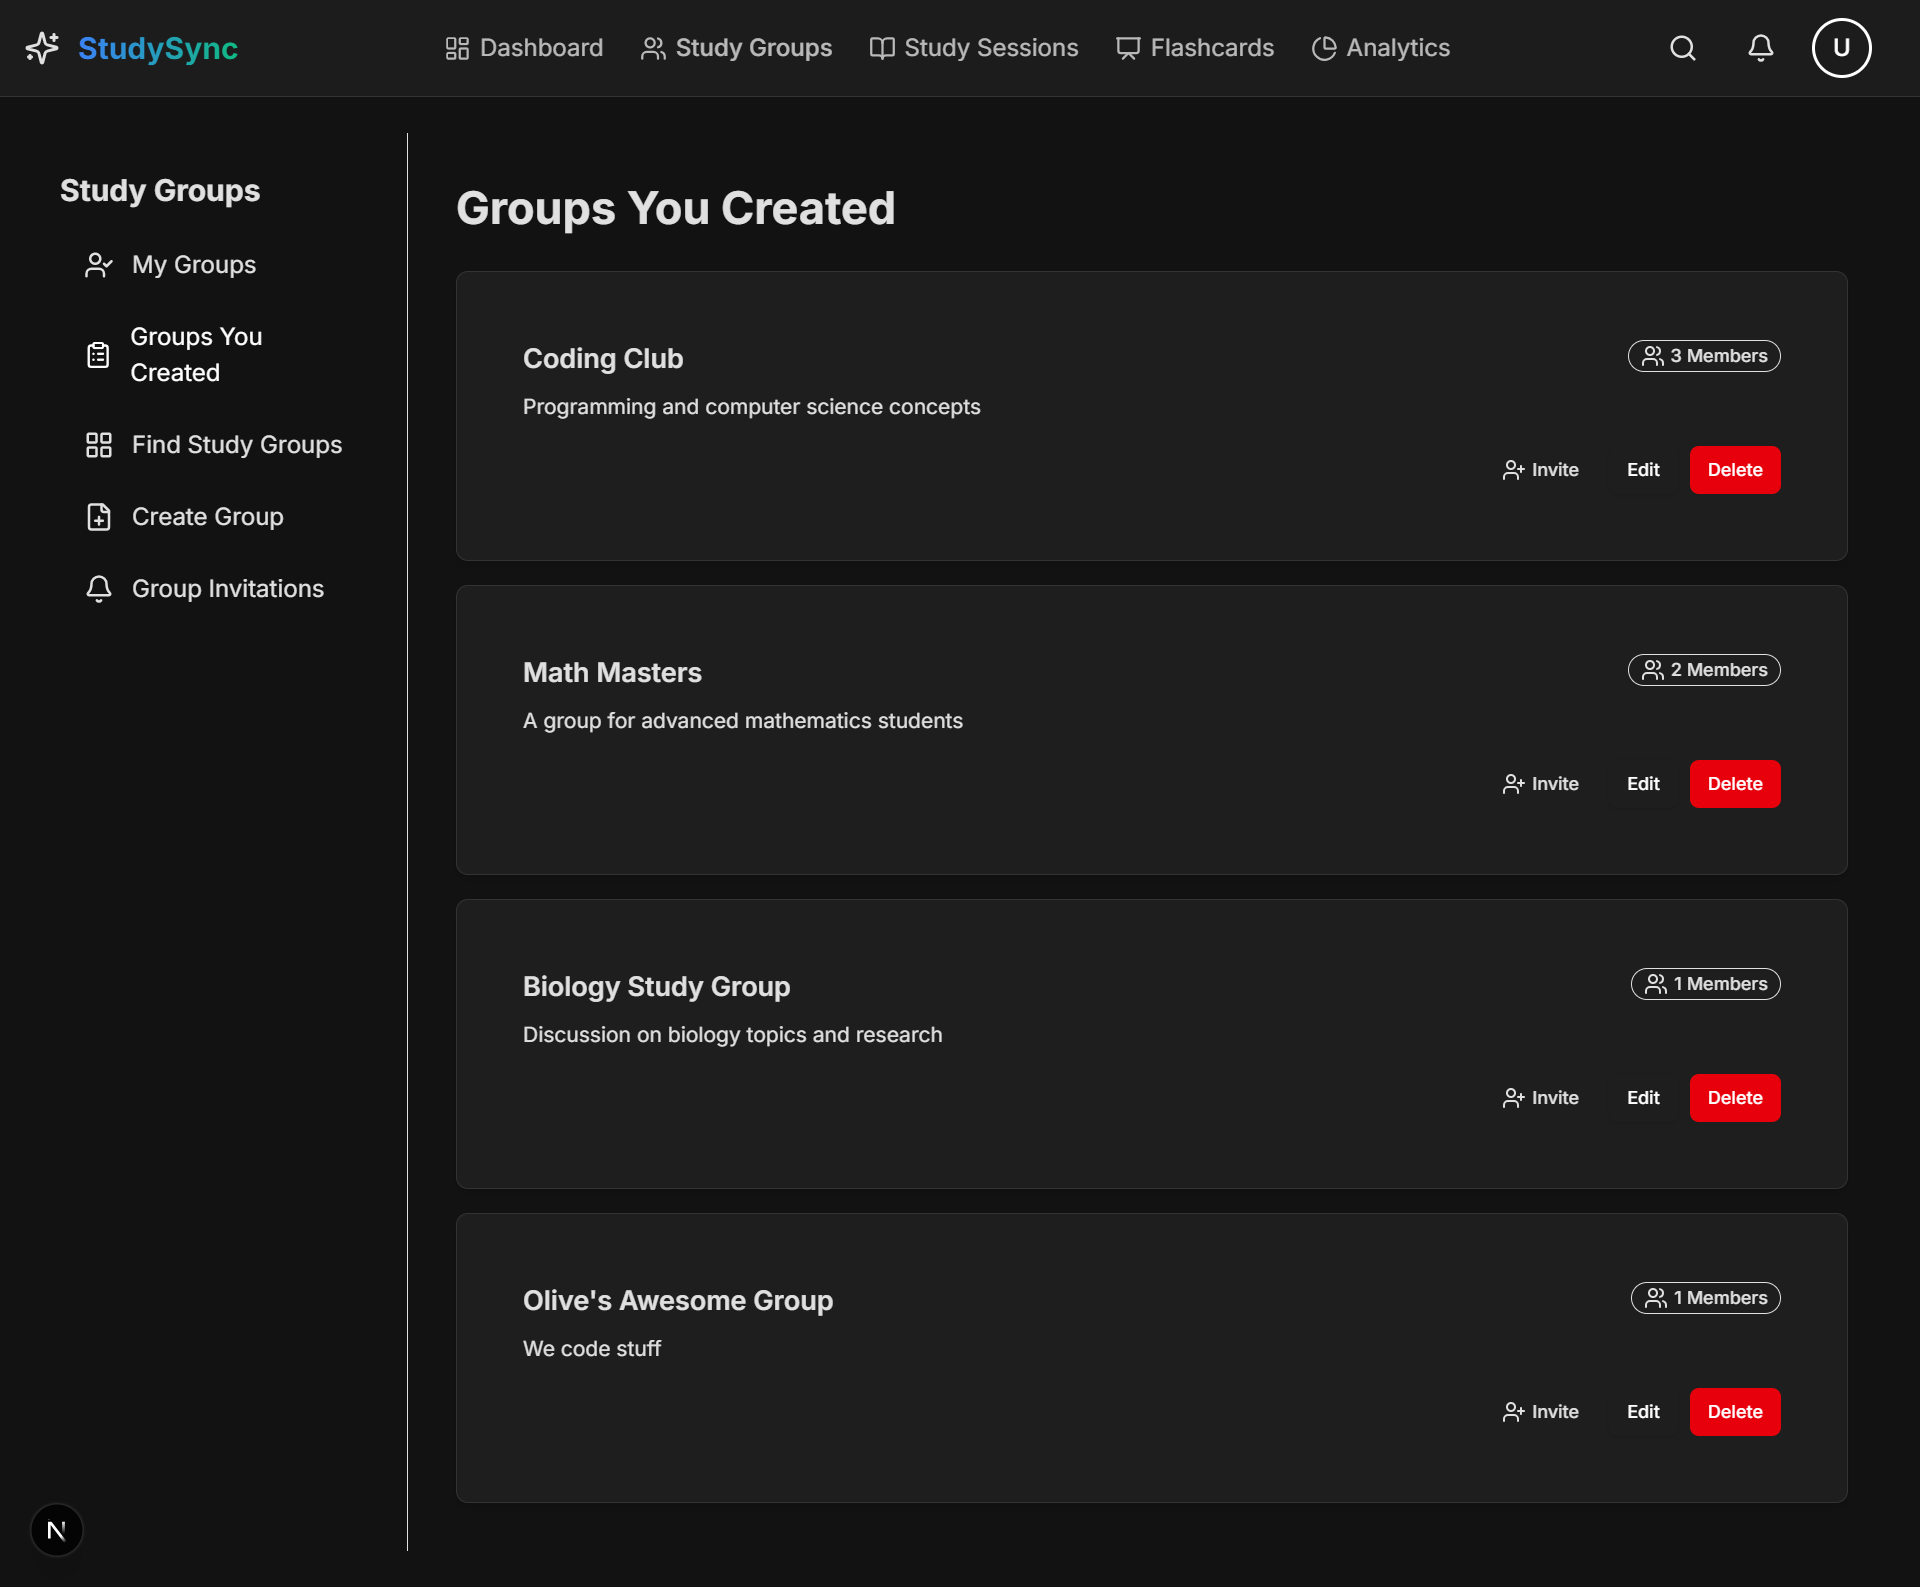Image resolution: width=1920 pixels, height=1587 pixels.
Task: Invite members to Biology Study Group
Action: point(1541,1098)
